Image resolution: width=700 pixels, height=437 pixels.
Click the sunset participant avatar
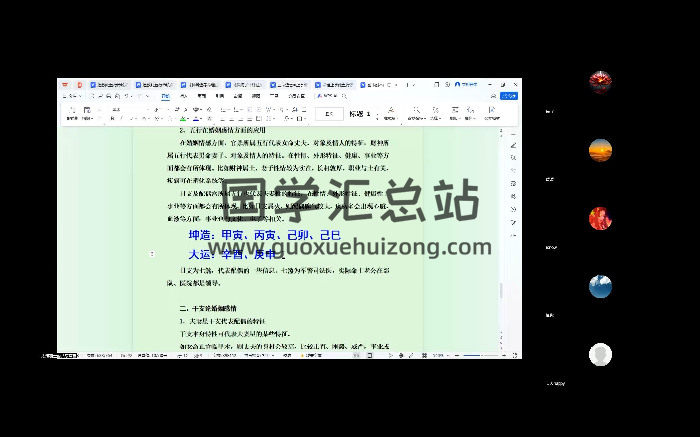coord(600,150)
